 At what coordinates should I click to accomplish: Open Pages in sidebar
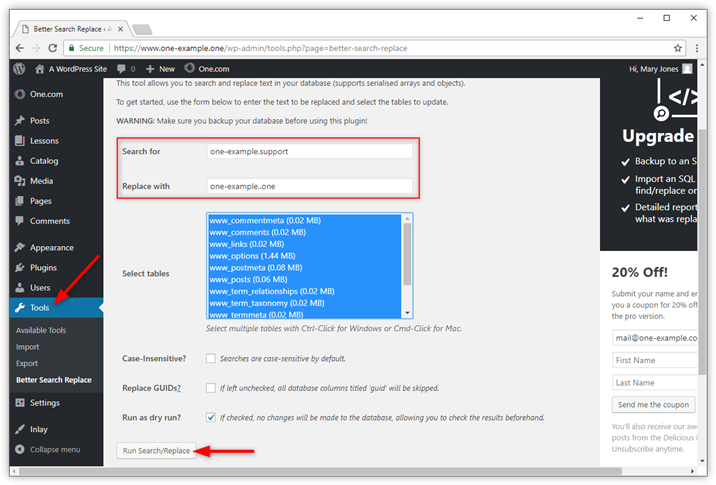coord(56,201)
